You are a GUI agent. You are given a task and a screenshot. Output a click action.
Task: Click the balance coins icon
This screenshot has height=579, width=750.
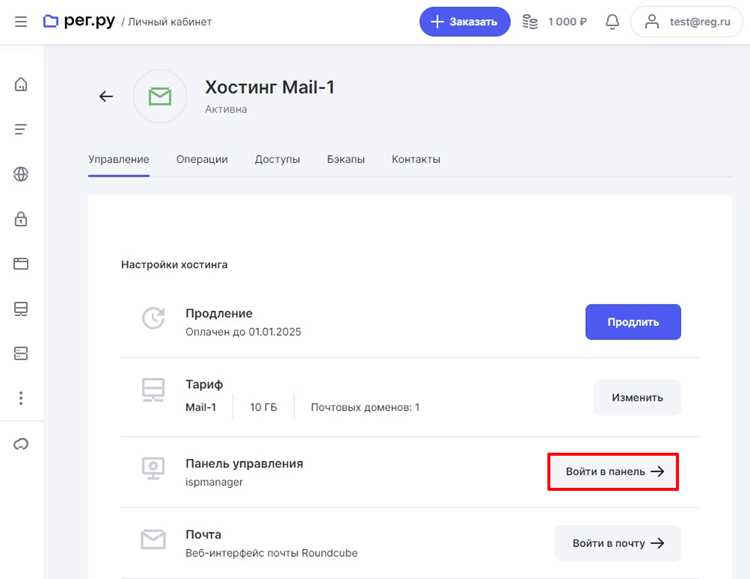(530, 22)
